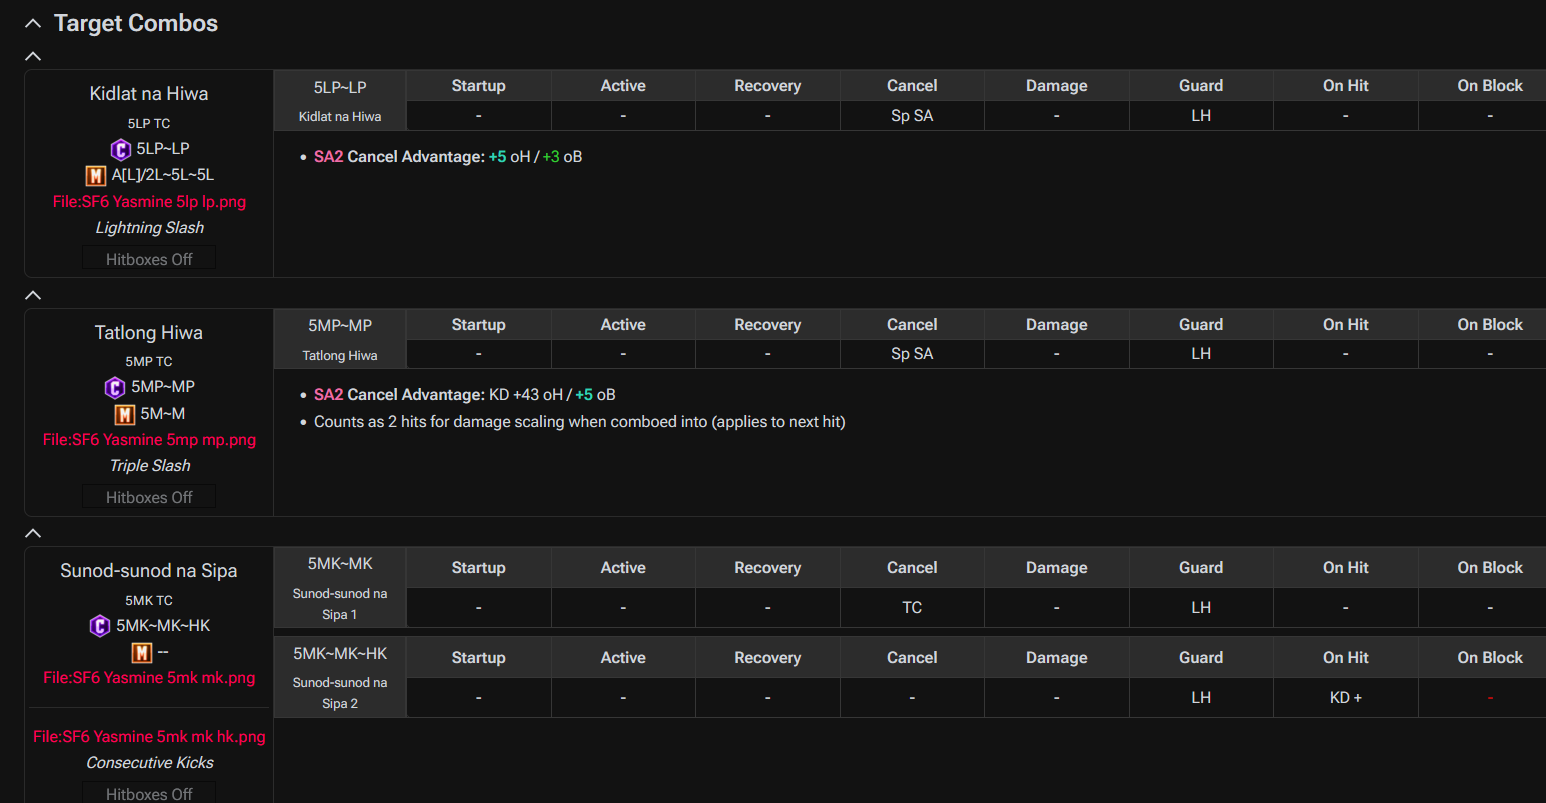Toggle Hitboxes Off for Kidlat na Hiwa
Screen dimensions: 1546x803
coord(149,259)
